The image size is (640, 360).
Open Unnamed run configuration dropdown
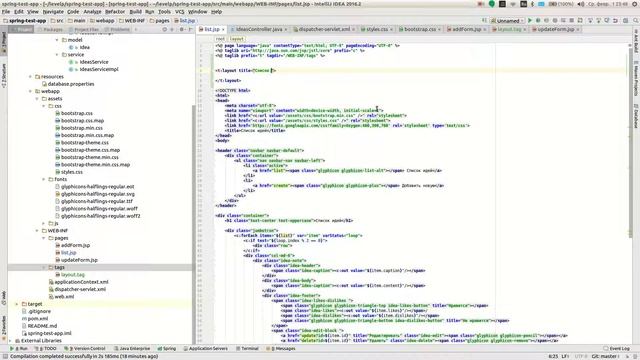click(x=508, y=20)
